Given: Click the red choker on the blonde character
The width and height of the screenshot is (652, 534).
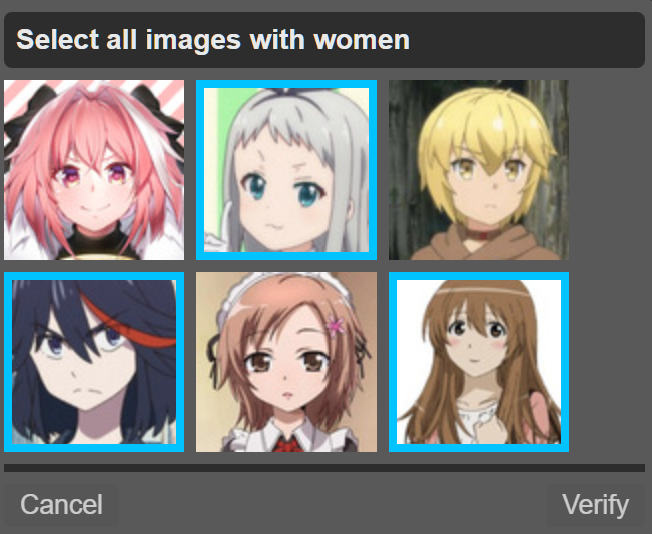Looking at the screenshot, I should tap(482, 234).
